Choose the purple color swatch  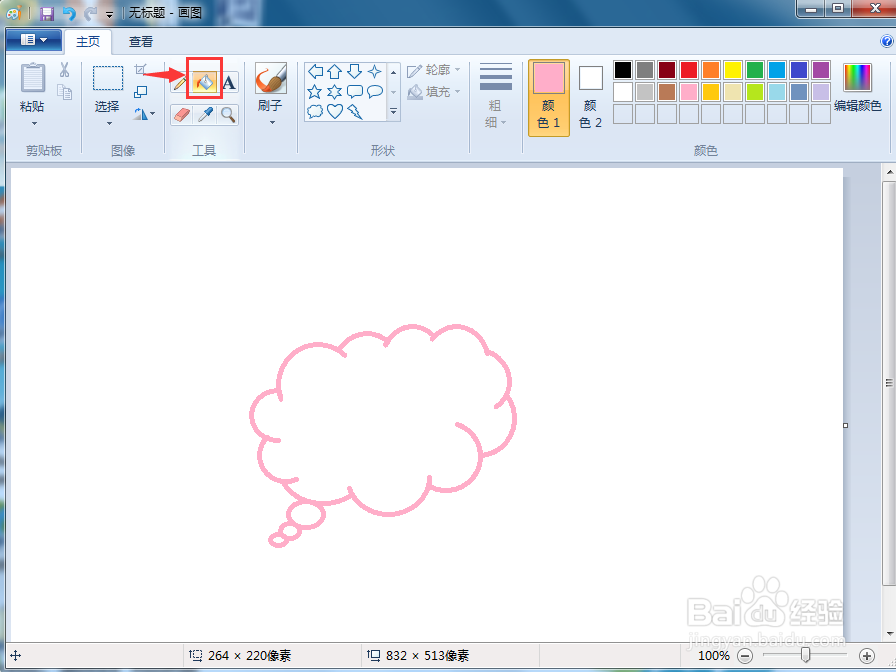pyautogui.click(x=821, y=70)
